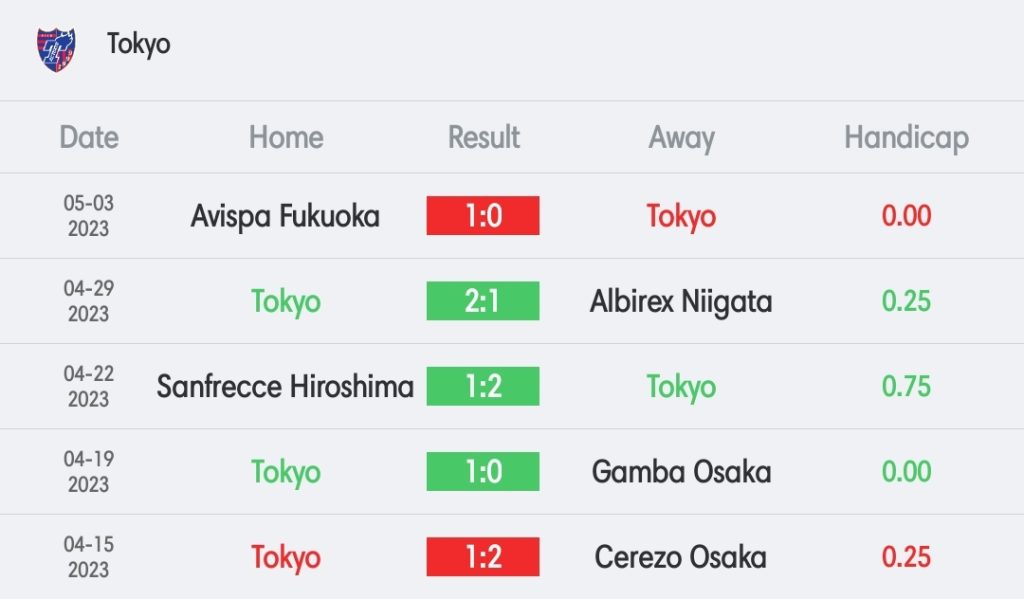Open Cerezo Osaka team page

tap(681, 557)
